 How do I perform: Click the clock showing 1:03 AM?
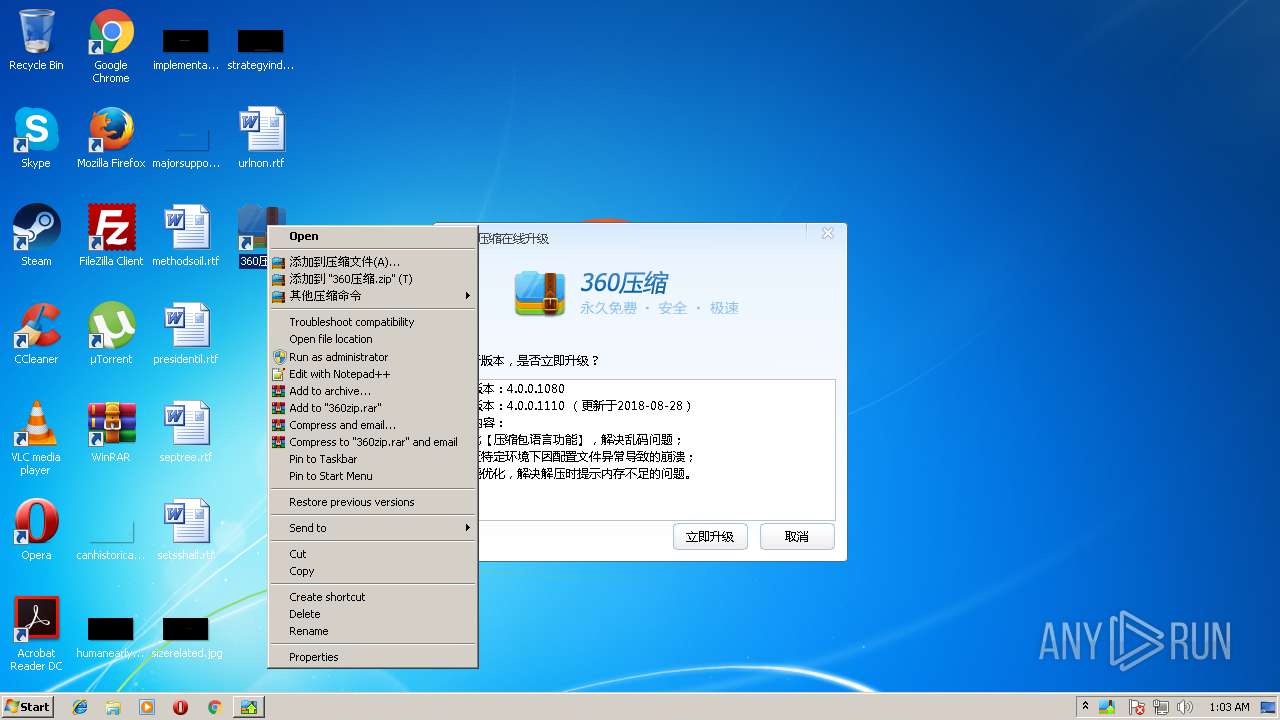pyautogui.click(x=1229, y=707)
